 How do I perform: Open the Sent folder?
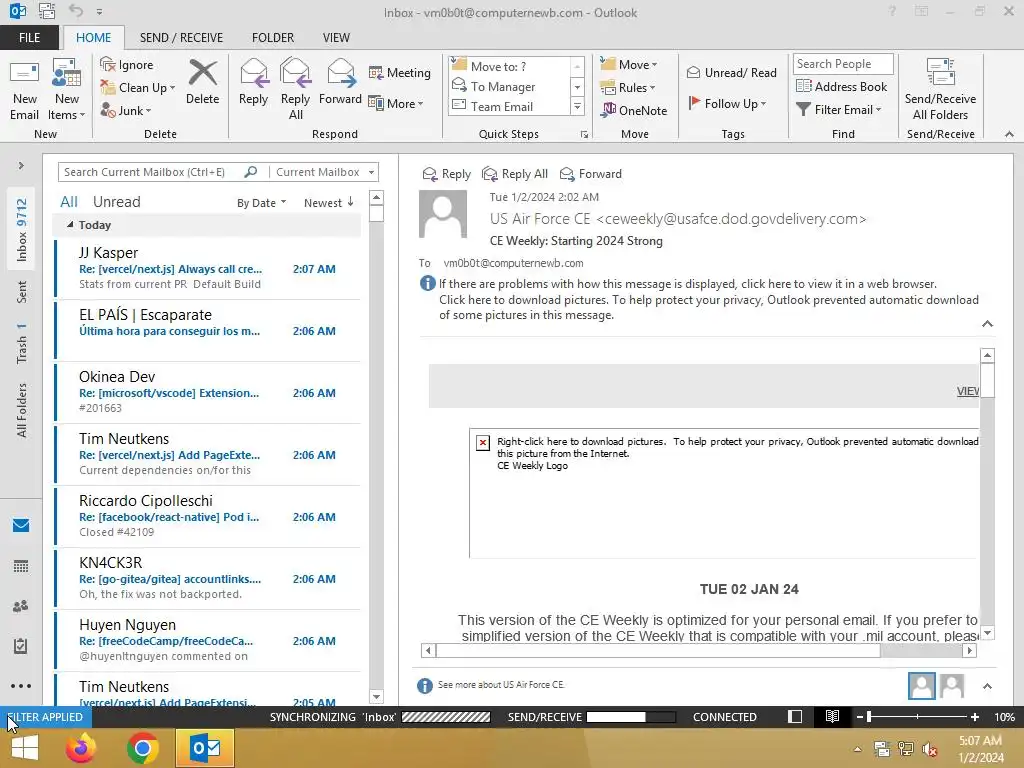click(x=22, y=291)
